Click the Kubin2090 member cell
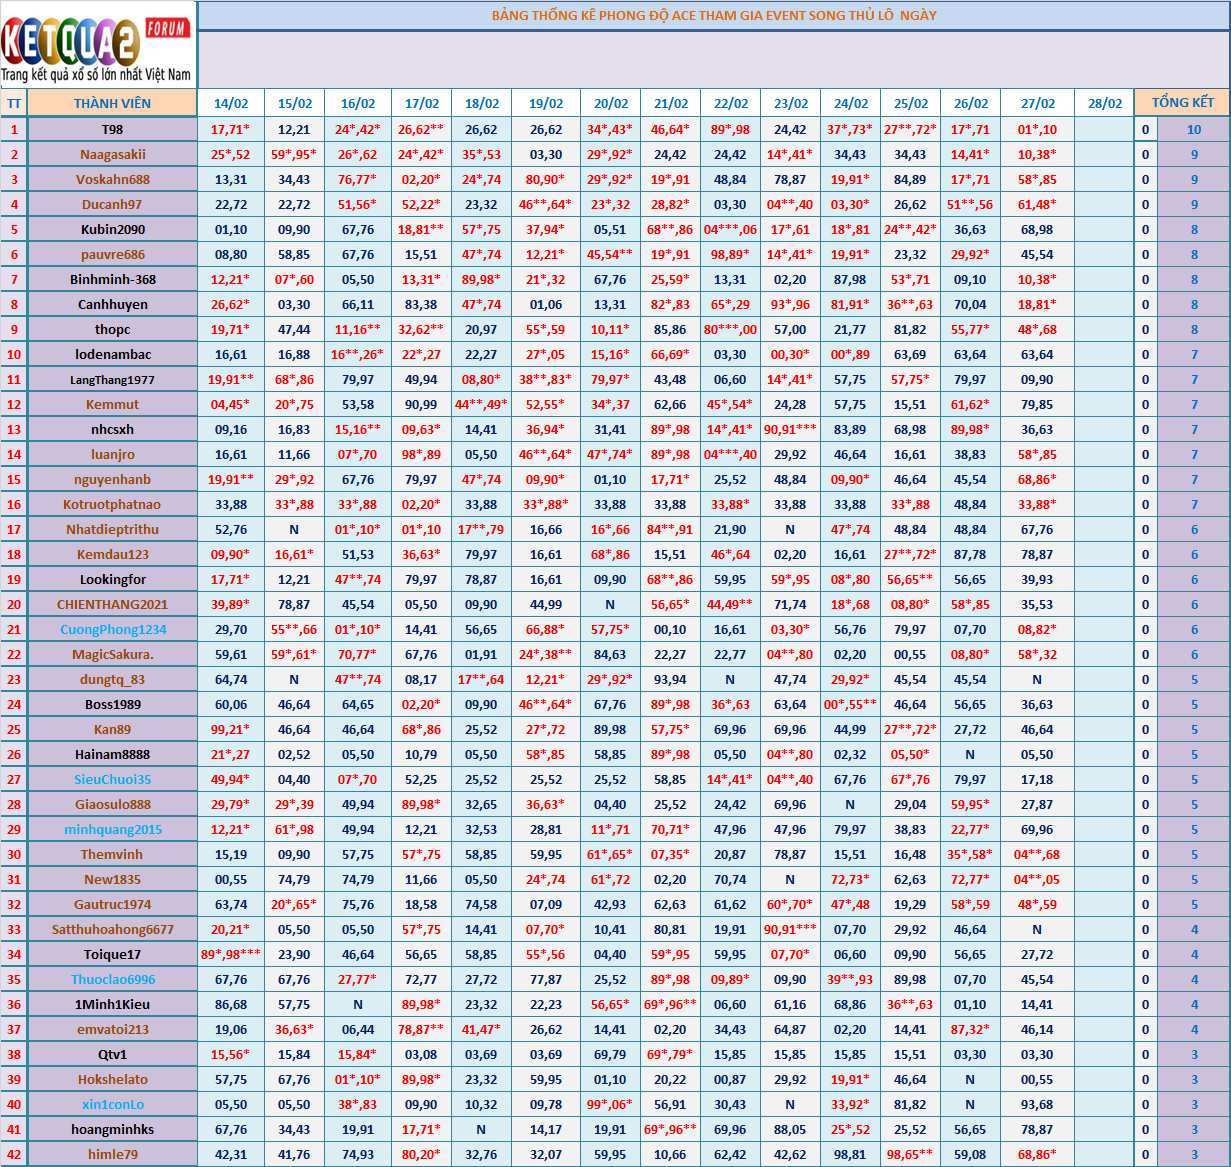Viewport: 1231px width, 1167px height. click(x=112, y=229)
